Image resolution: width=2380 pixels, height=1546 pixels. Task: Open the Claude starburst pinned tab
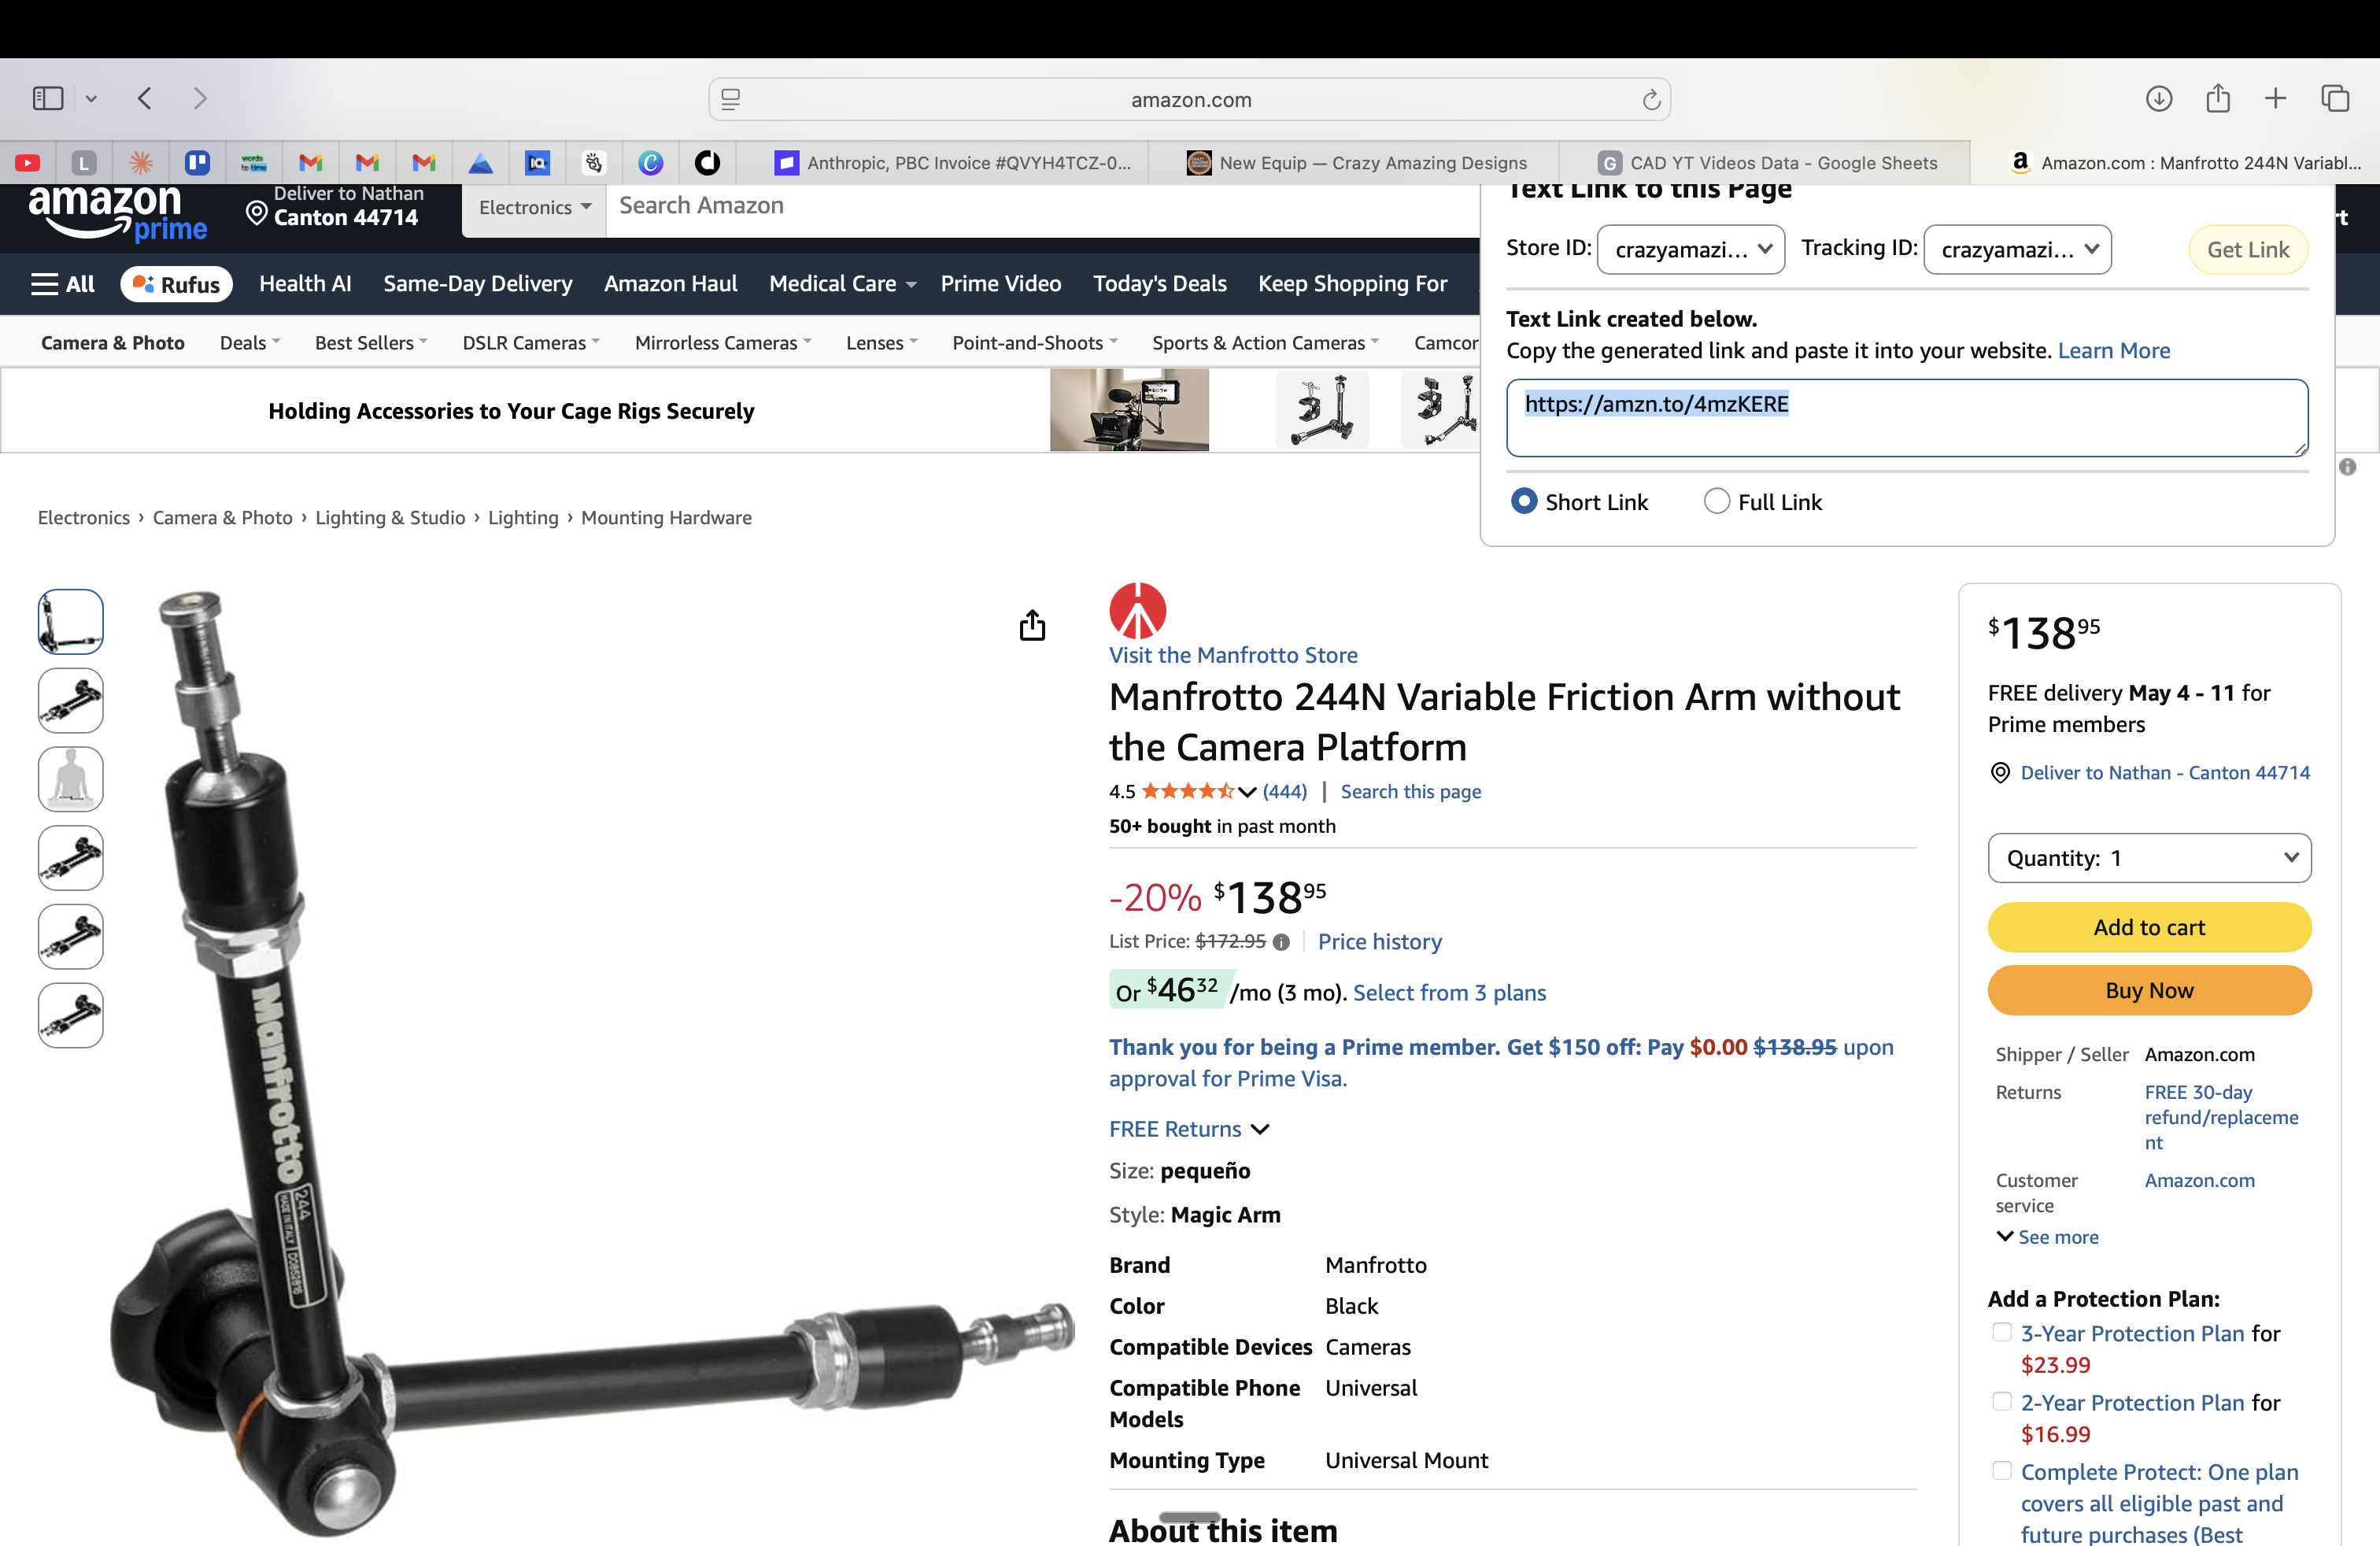coord(141,162)
